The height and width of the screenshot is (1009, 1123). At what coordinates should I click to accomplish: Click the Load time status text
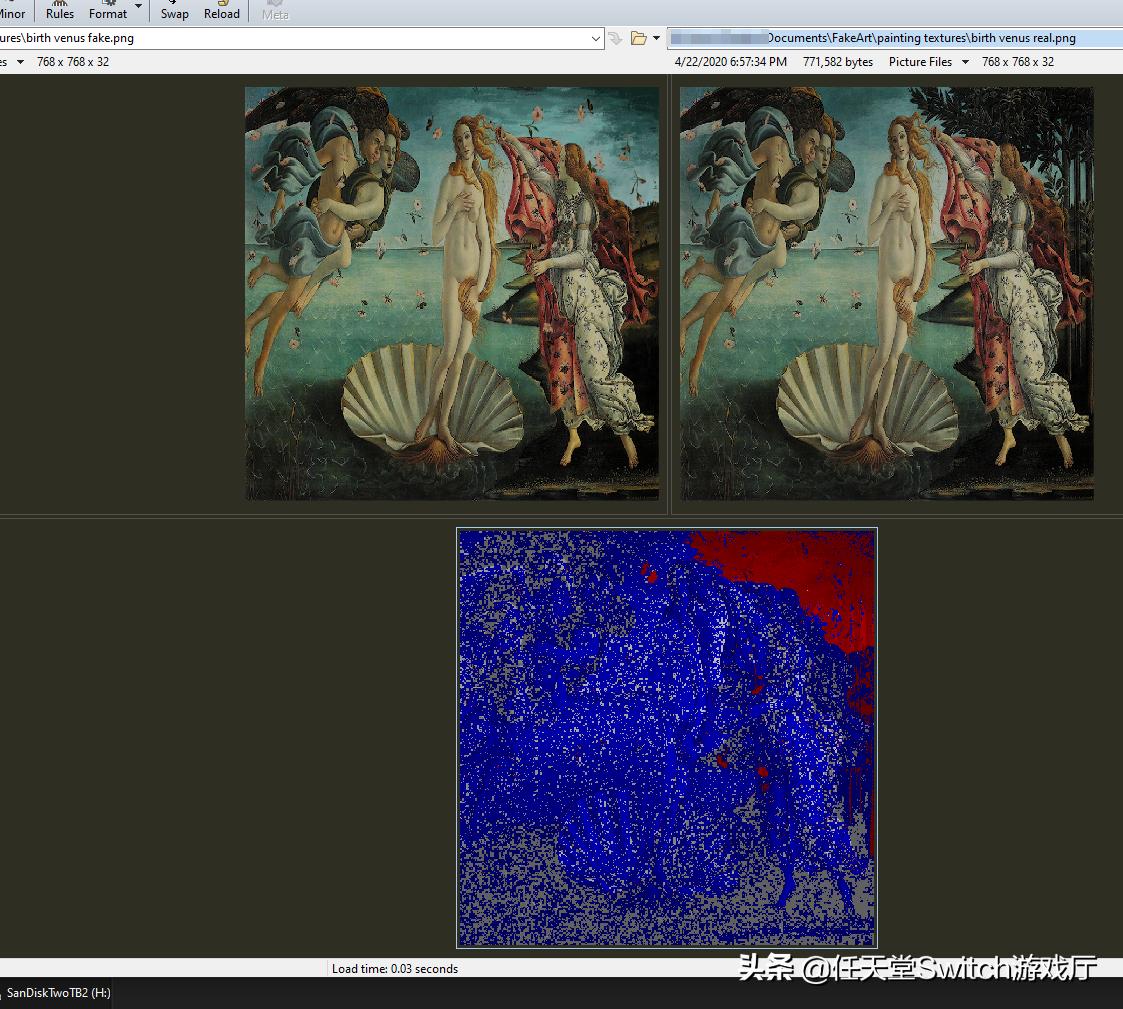coord(395,969)
